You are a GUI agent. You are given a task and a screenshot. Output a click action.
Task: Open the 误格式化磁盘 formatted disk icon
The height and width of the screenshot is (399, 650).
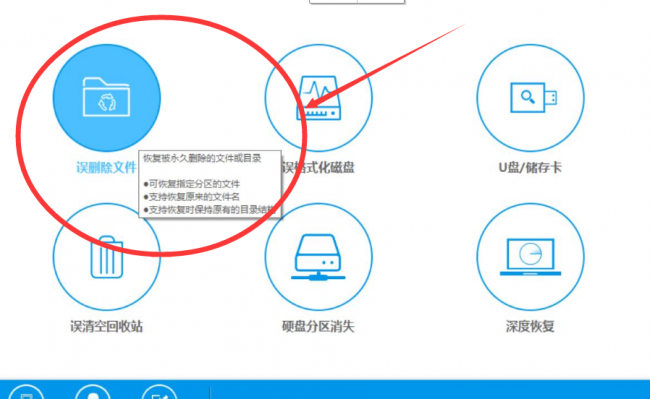pos(318,98)
